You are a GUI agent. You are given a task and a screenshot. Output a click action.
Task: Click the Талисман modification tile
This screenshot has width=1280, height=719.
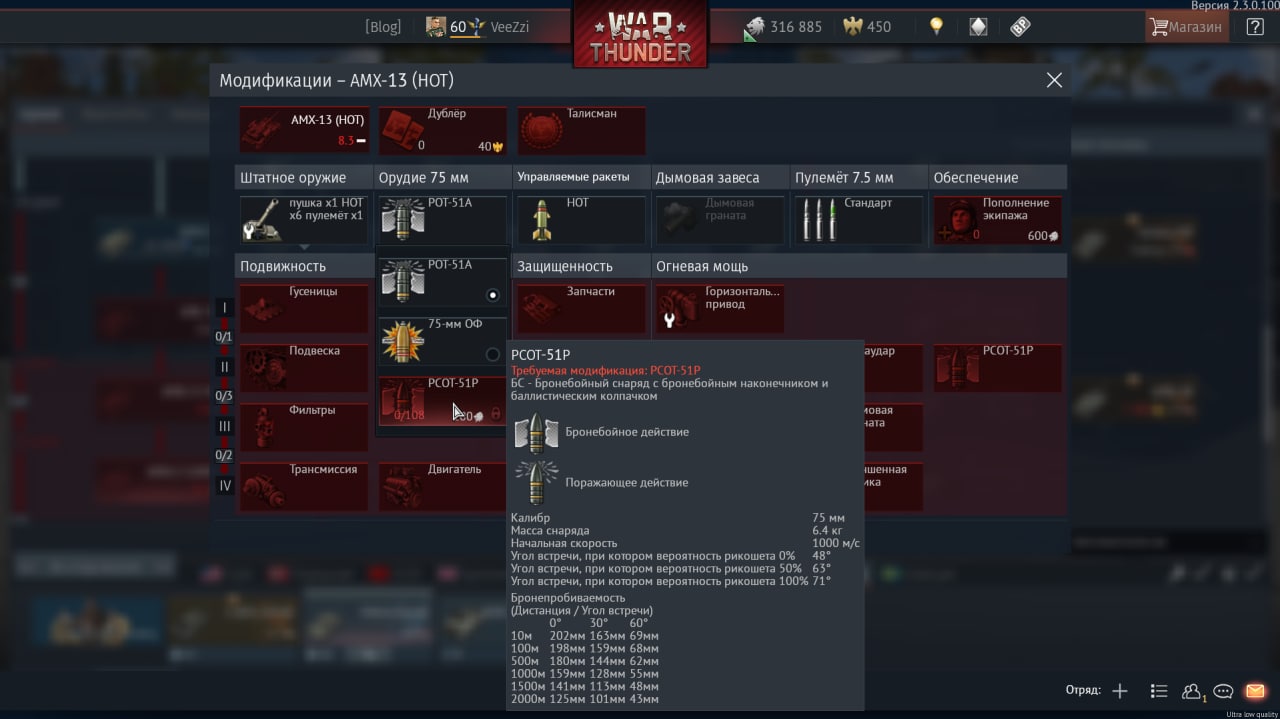(581, 130)
